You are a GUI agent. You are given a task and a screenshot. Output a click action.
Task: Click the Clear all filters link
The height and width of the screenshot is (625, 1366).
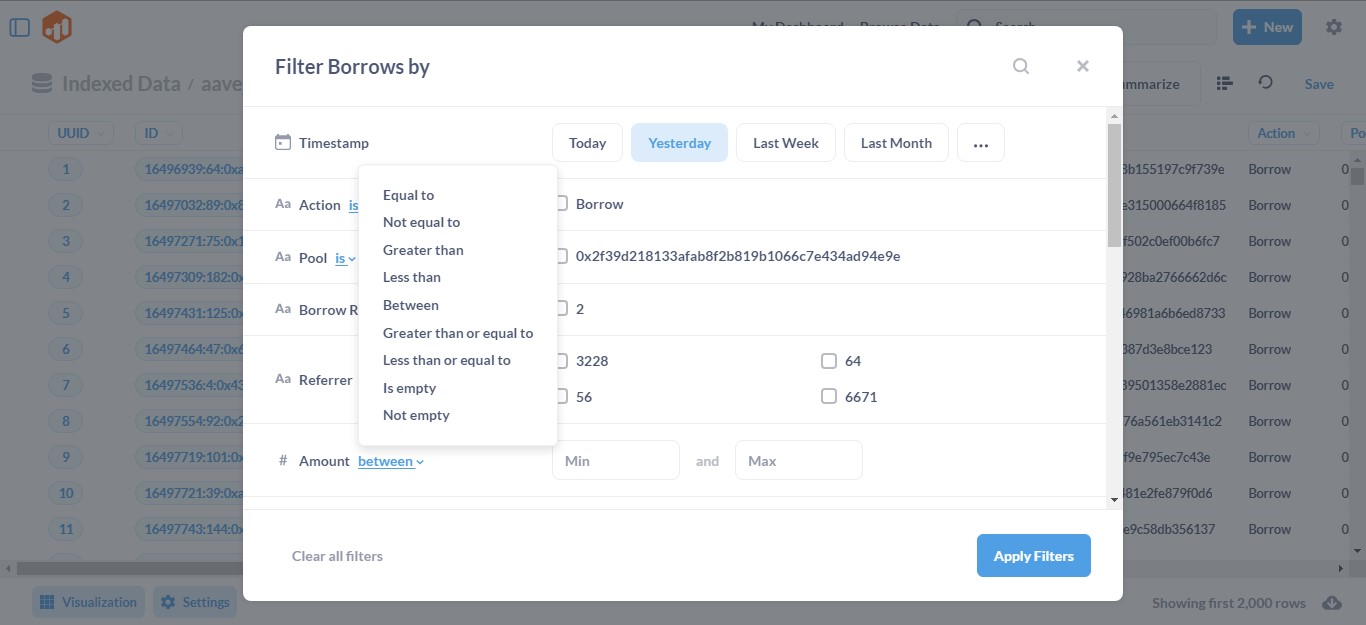pos(337,556)
